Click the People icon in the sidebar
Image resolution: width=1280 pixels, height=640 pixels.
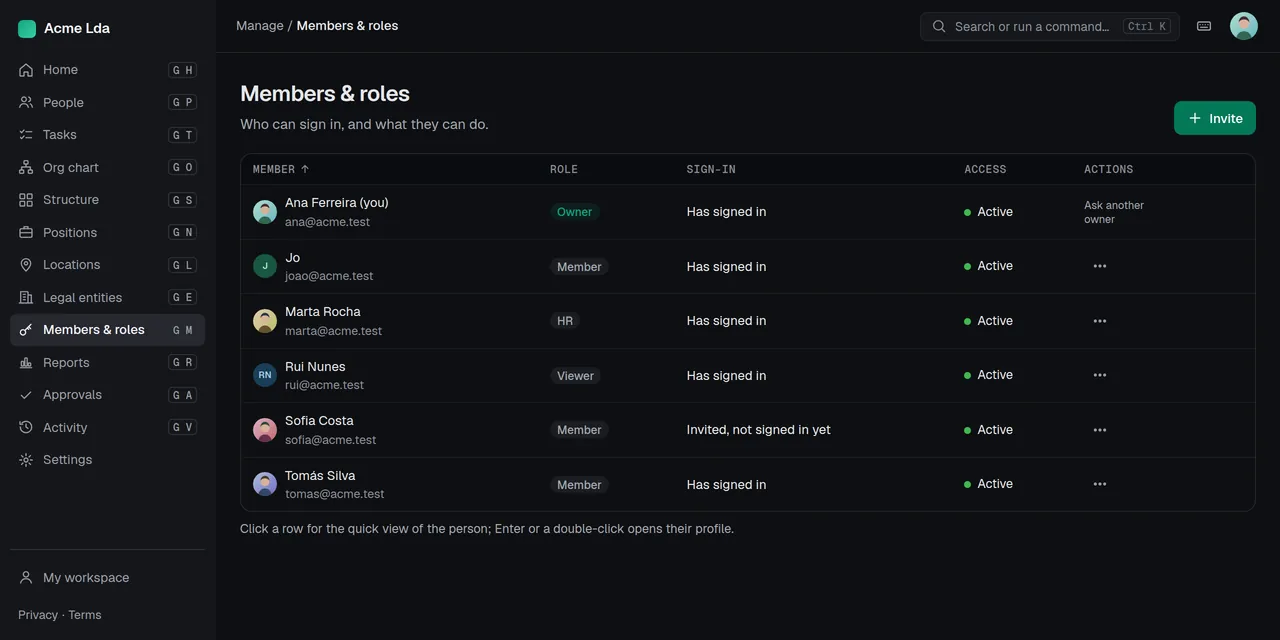pyautogui.click(x=26, y=102)
